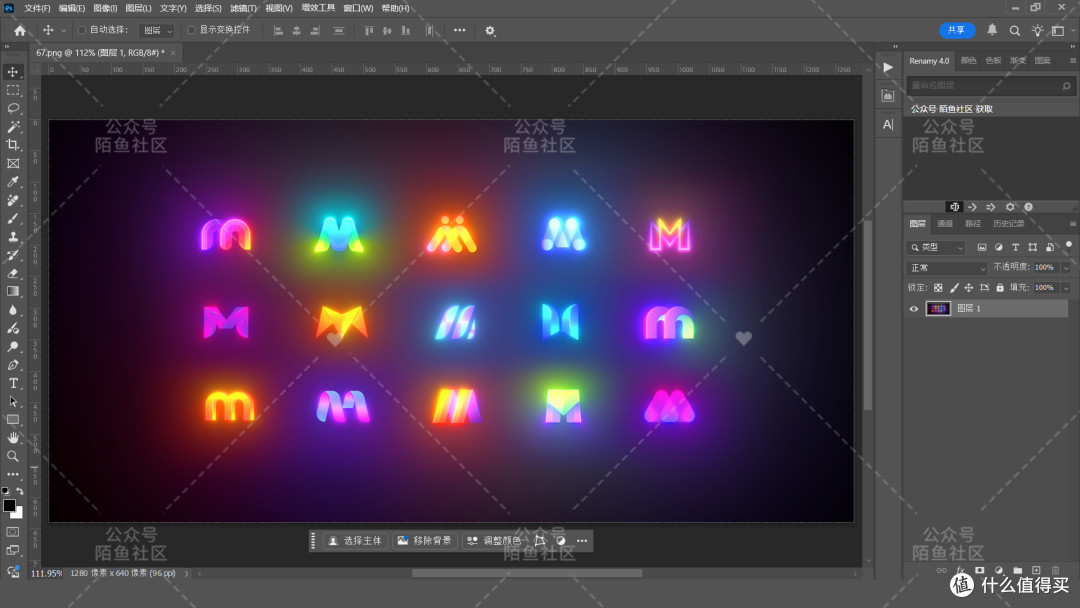The width and height of the screenshot is (1080, 608).
Task: Open the 图像(I) menu
Action: click(105, 8)
